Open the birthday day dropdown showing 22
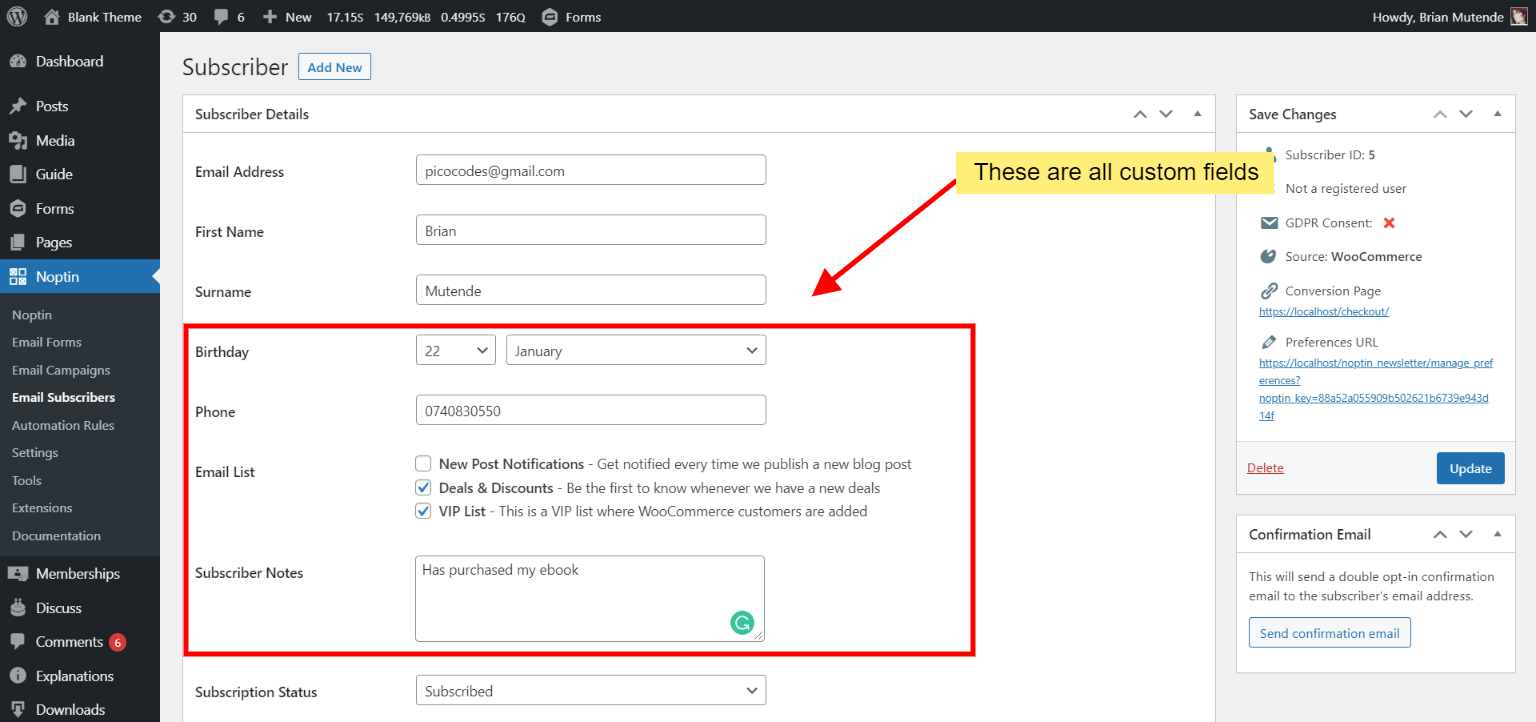Image resolution: width=1536 pixels, height=722 pixels. [x=455, y=349]
